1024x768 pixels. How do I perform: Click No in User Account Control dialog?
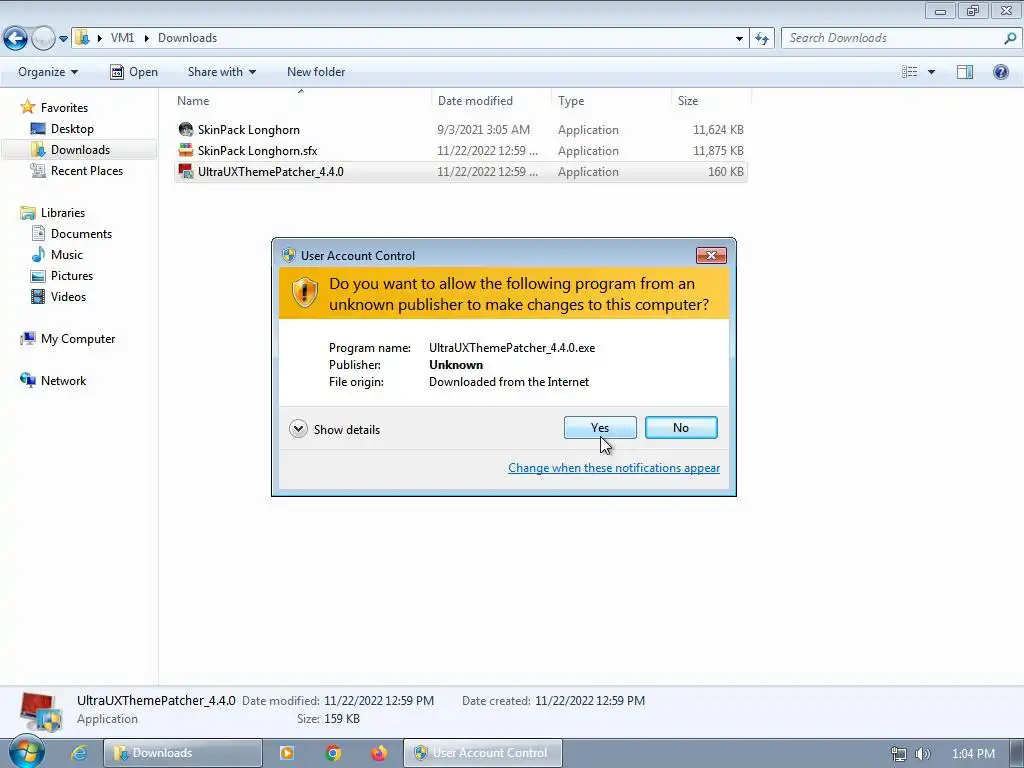click(680, 428)
